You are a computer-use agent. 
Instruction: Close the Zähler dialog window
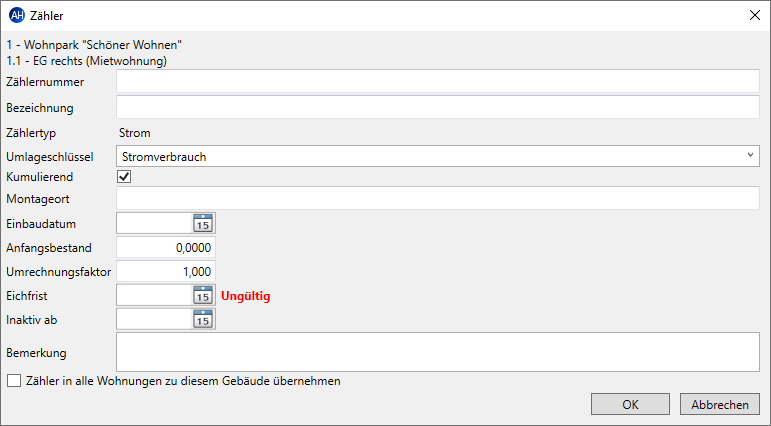[755, 15]
